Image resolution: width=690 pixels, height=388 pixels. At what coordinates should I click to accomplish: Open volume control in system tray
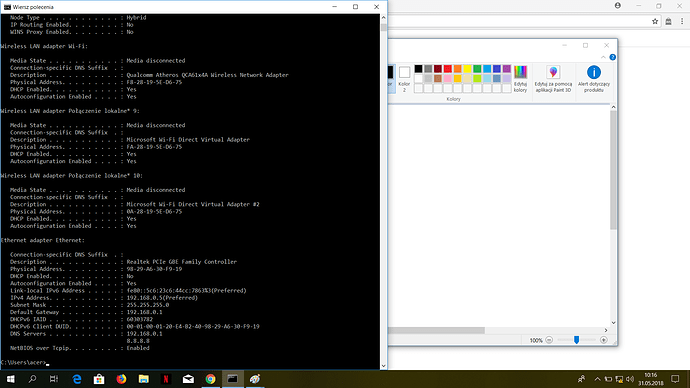pos(630,379)
